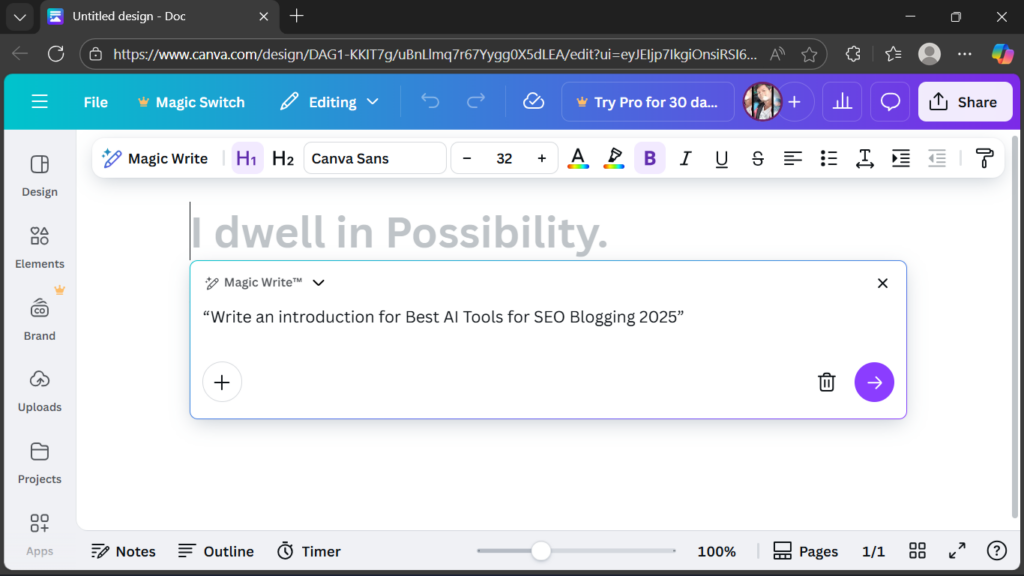Open the Share menu
Image resolution: width=1024 pixels, height=576 pixels.
[x=963, y=101]
